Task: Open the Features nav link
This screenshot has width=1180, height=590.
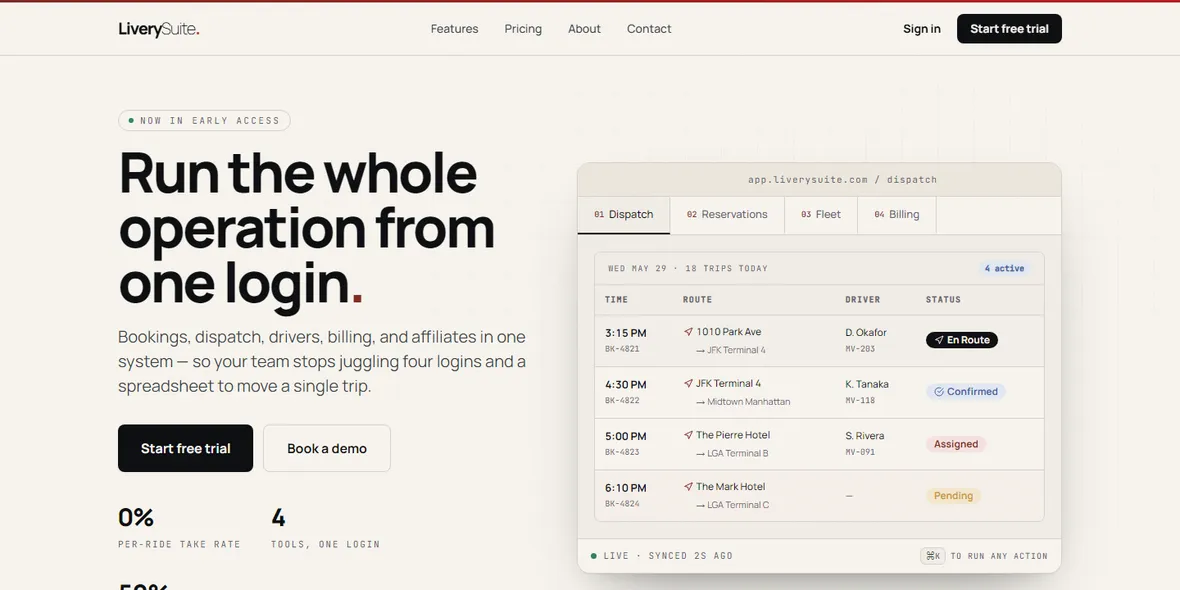Action: pyautogui.click(x=455, y=29)
